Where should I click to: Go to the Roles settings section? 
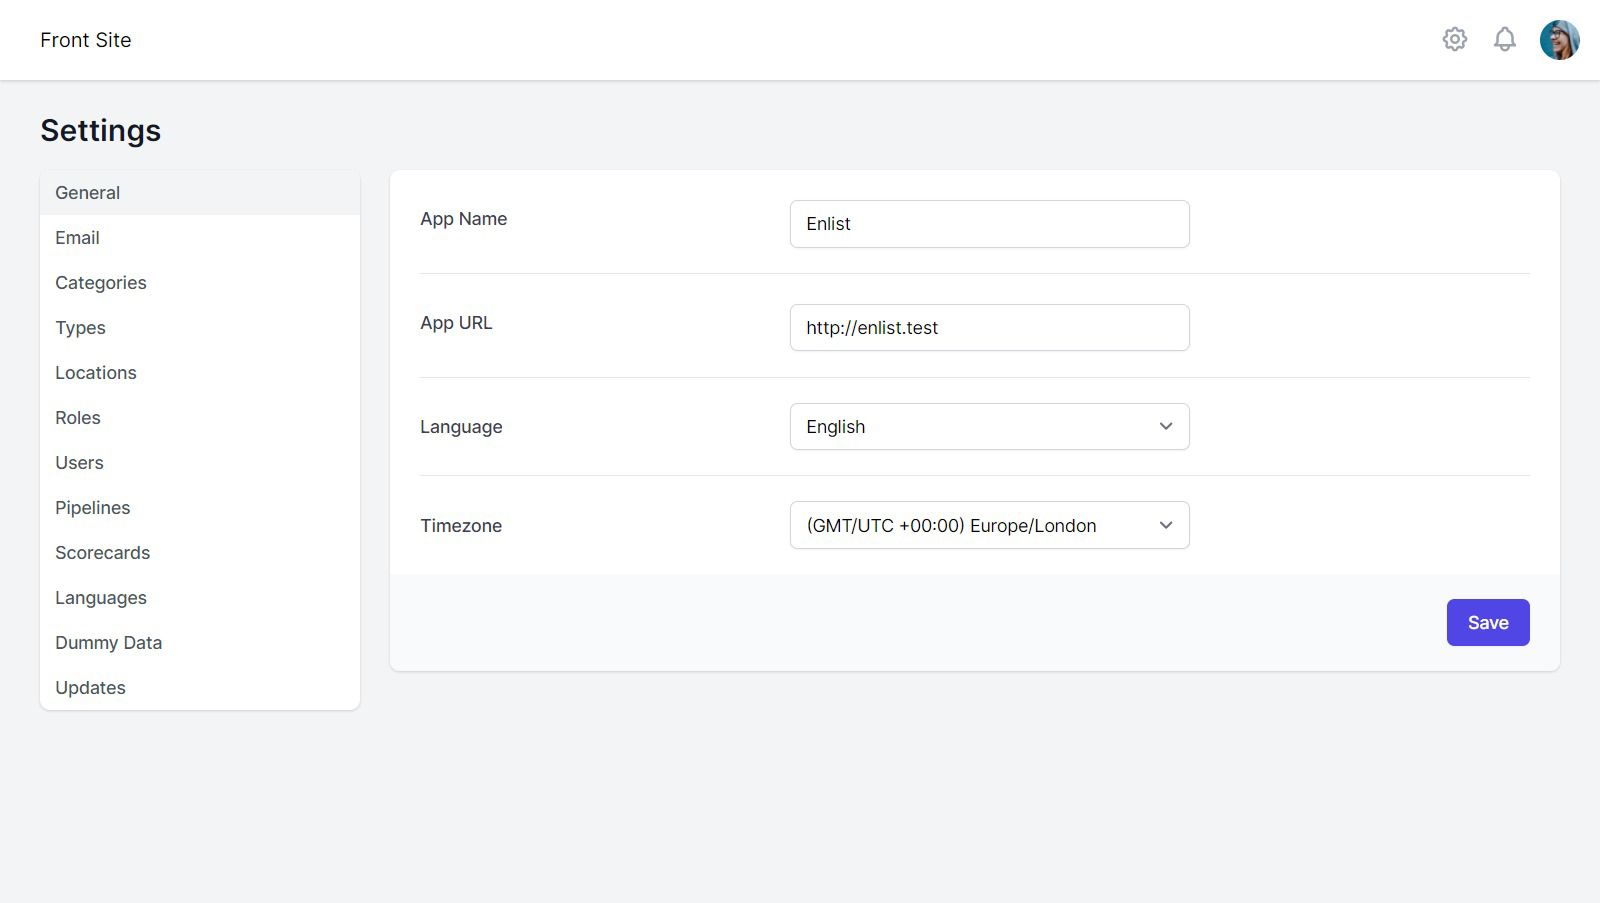click(77, 417)
